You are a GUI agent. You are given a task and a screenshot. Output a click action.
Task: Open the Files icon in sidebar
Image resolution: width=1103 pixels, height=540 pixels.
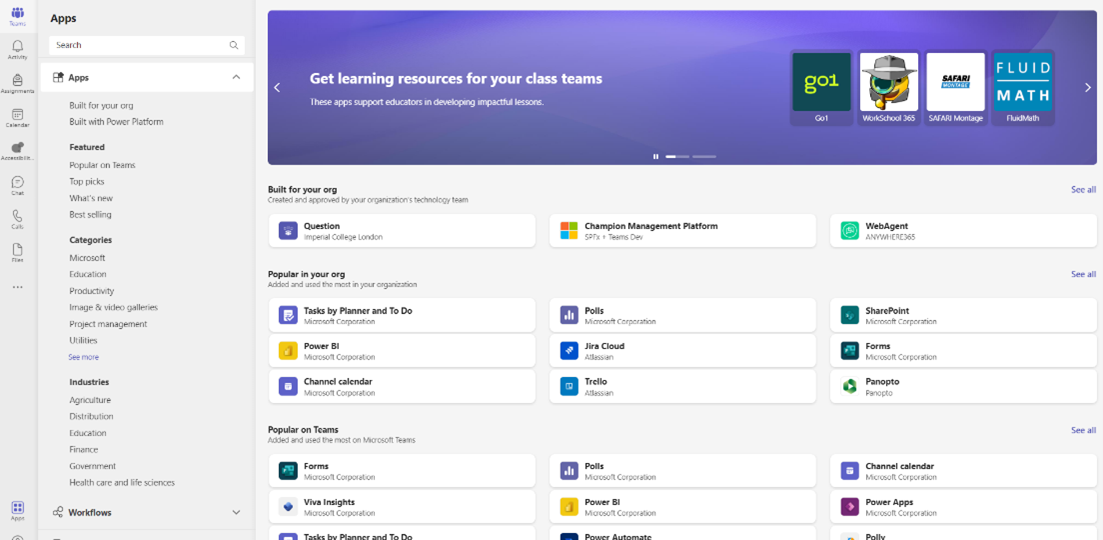coord(17,252)
